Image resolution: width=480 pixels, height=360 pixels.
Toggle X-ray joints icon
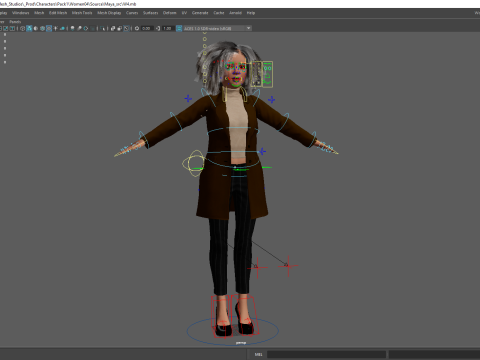coord(126,28)
